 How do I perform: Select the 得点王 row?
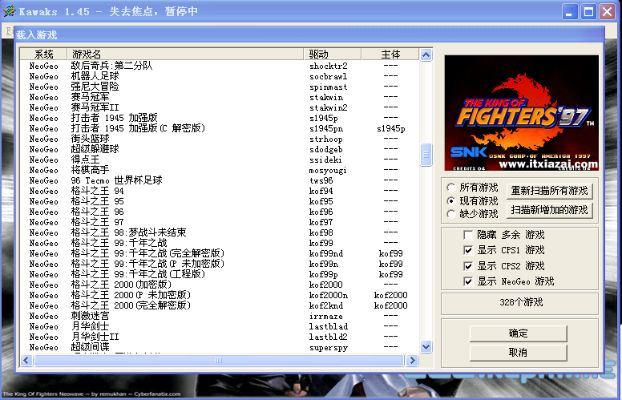pyautogui.click(x=219, y=160)
